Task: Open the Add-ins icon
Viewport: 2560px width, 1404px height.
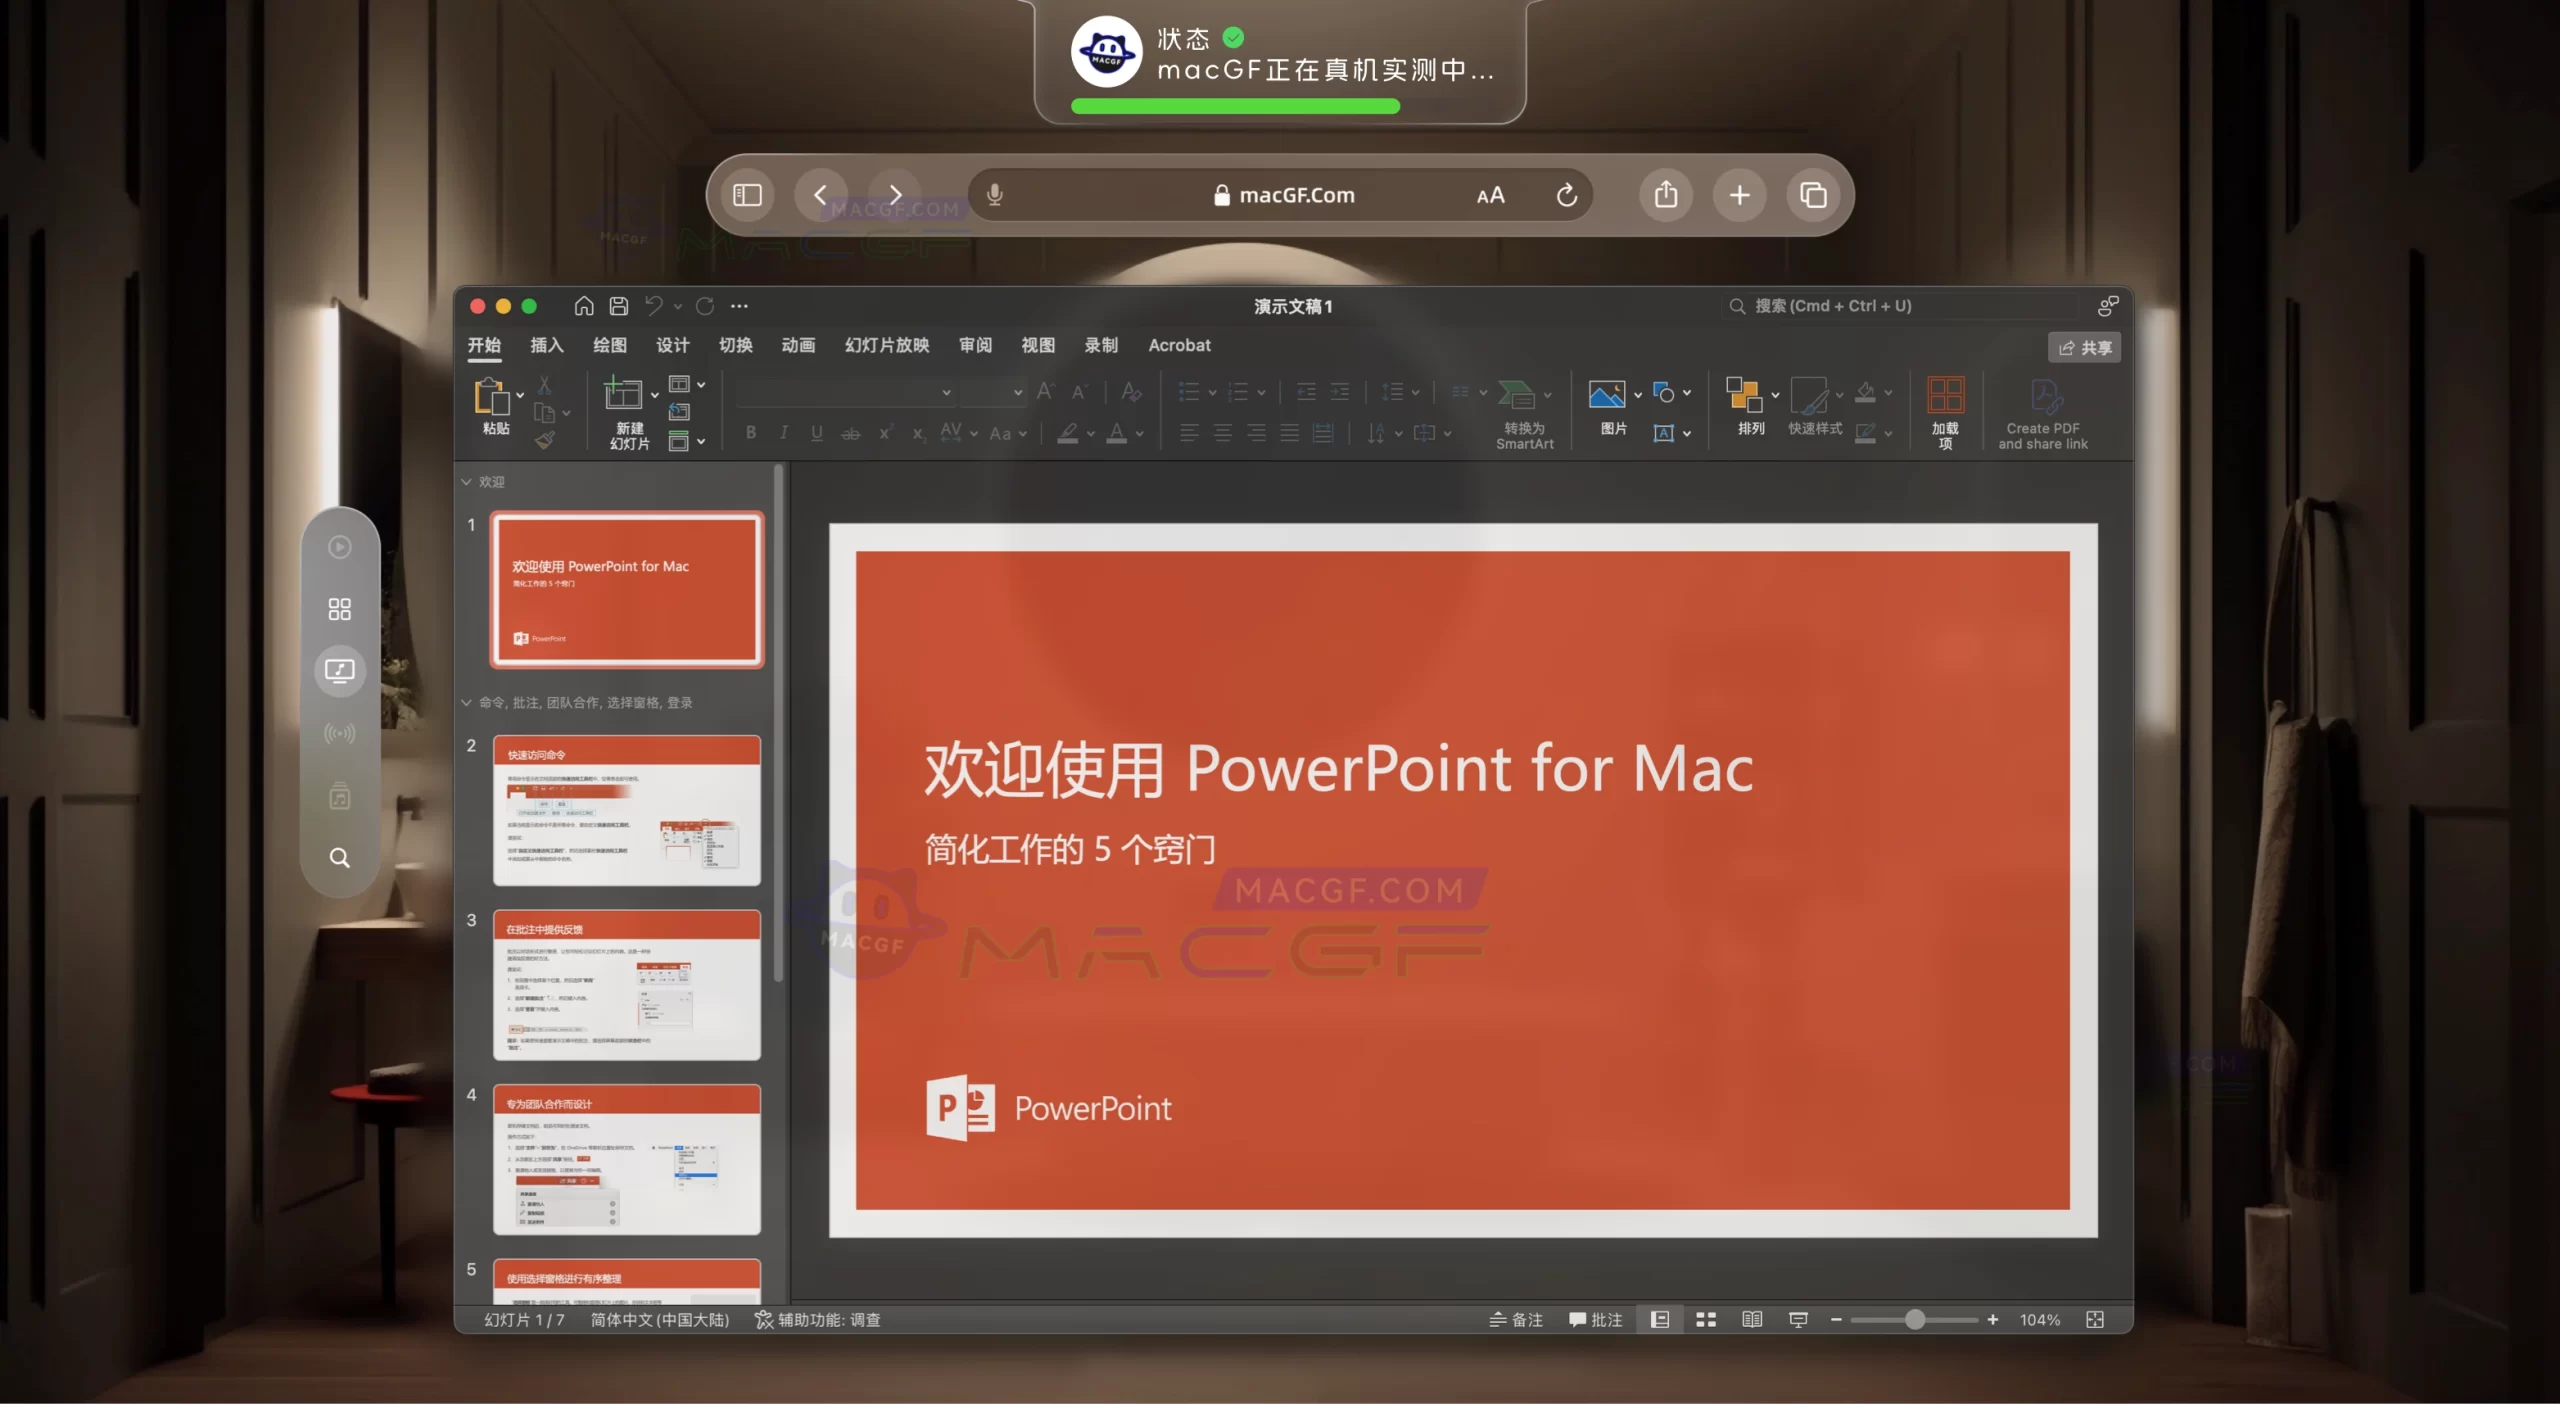Action: tap(1945, 395)
